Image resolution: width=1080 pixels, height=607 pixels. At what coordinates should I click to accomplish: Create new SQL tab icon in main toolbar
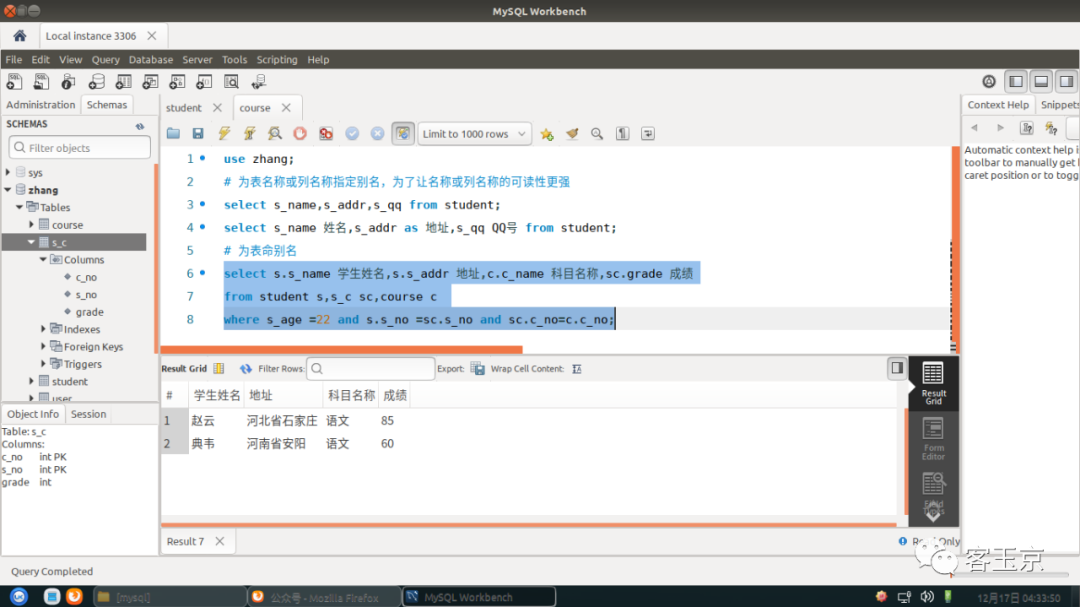click(14, 82)
